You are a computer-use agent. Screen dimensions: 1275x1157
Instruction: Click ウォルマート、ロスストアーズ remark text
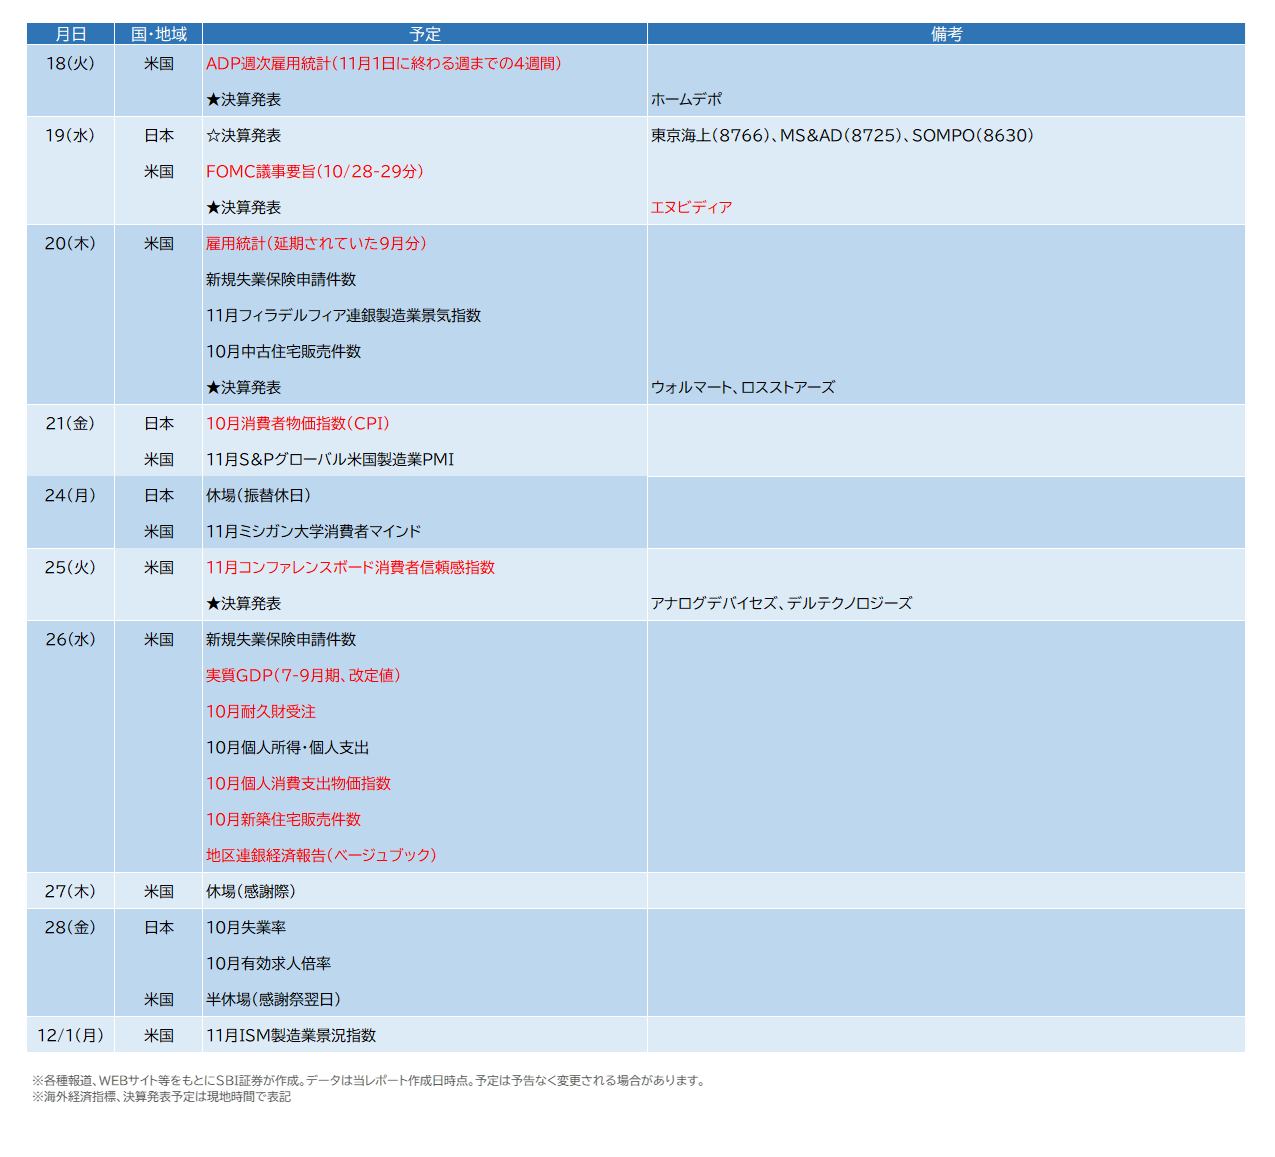pos(742,387)
